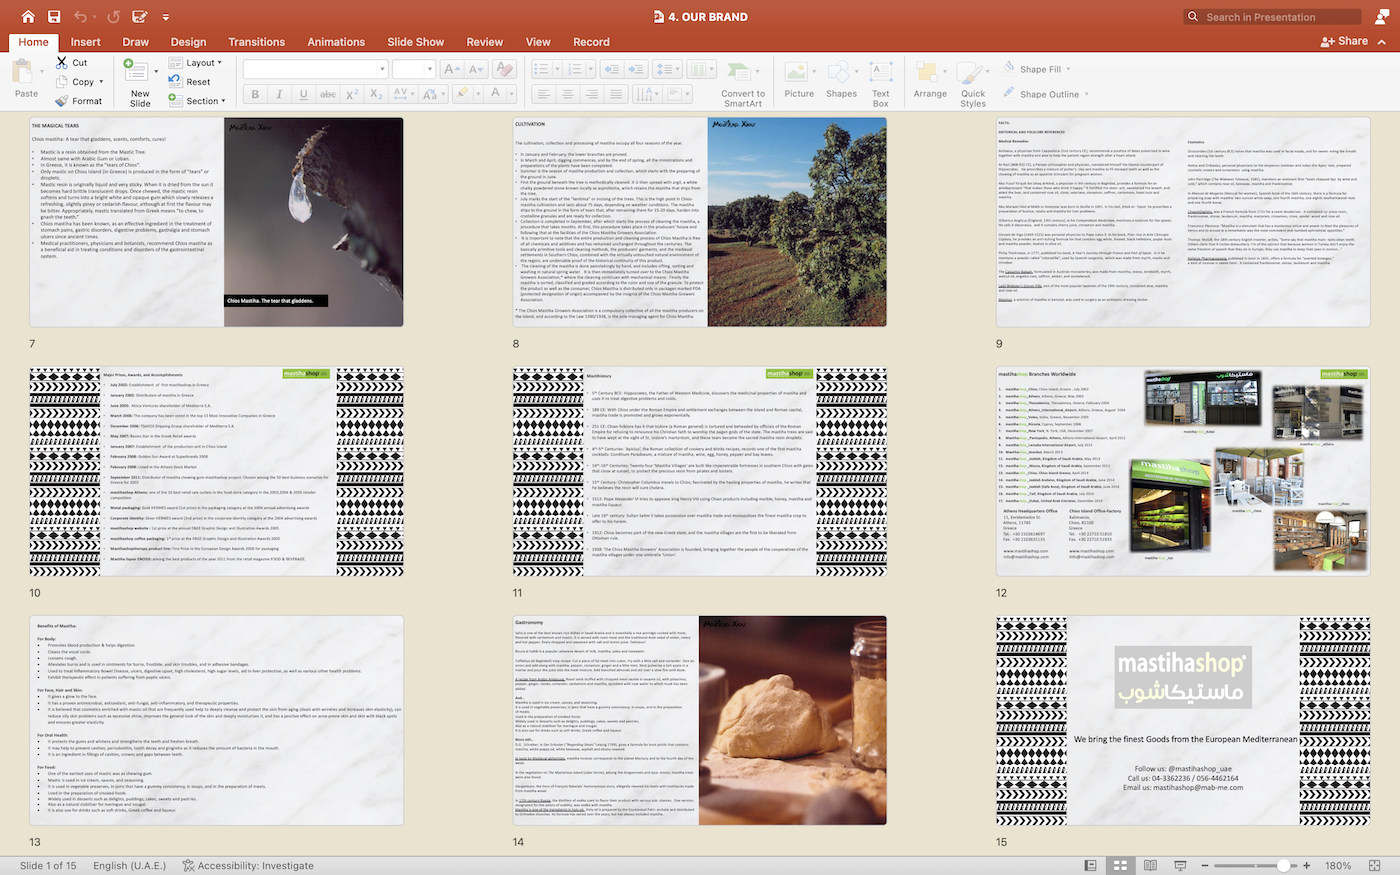Click the Cut scissors icon
1400x875 pixels.
(62, 62)
